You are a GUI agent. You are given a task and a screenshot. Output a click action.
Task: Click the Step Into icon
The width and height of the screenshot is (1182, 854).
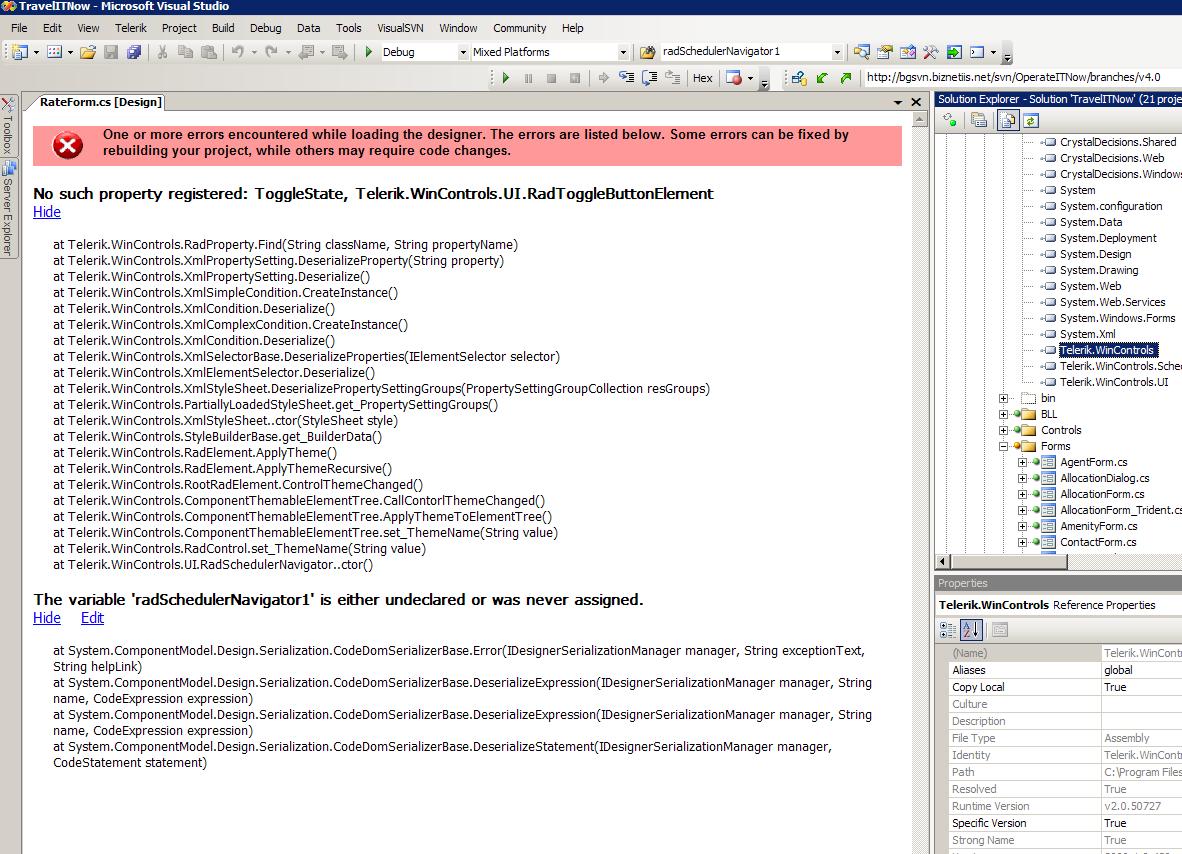(626, 78)
